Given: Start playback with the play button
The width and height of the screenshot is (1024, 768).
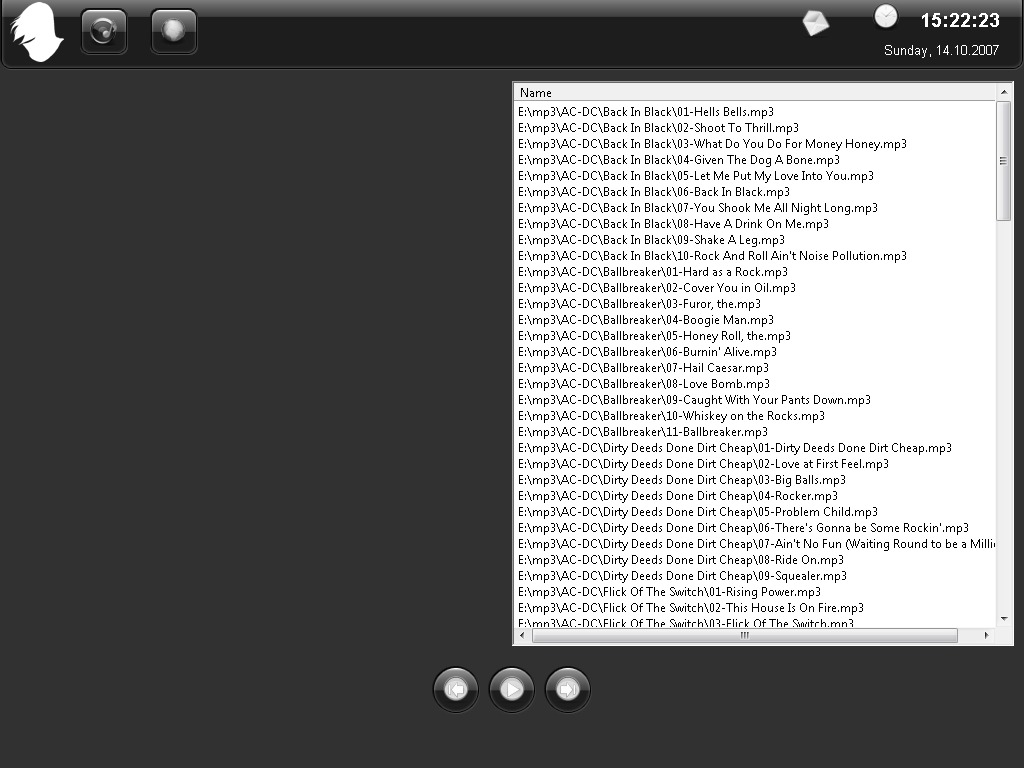Looking at the screenshot, I should pos(512,690).
